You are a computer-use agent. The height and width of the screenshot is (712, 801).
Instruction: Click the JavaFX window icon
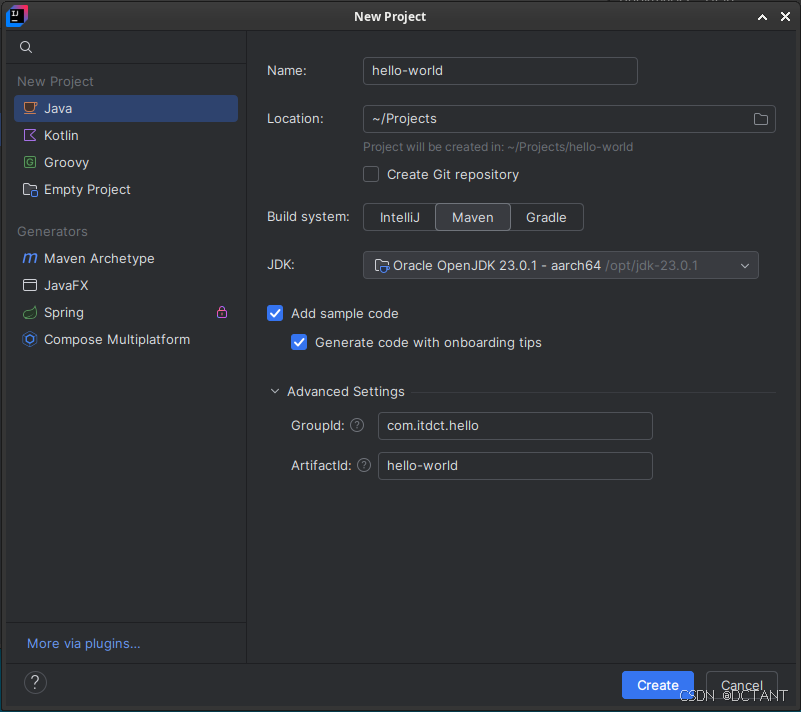tap(30, 285)
